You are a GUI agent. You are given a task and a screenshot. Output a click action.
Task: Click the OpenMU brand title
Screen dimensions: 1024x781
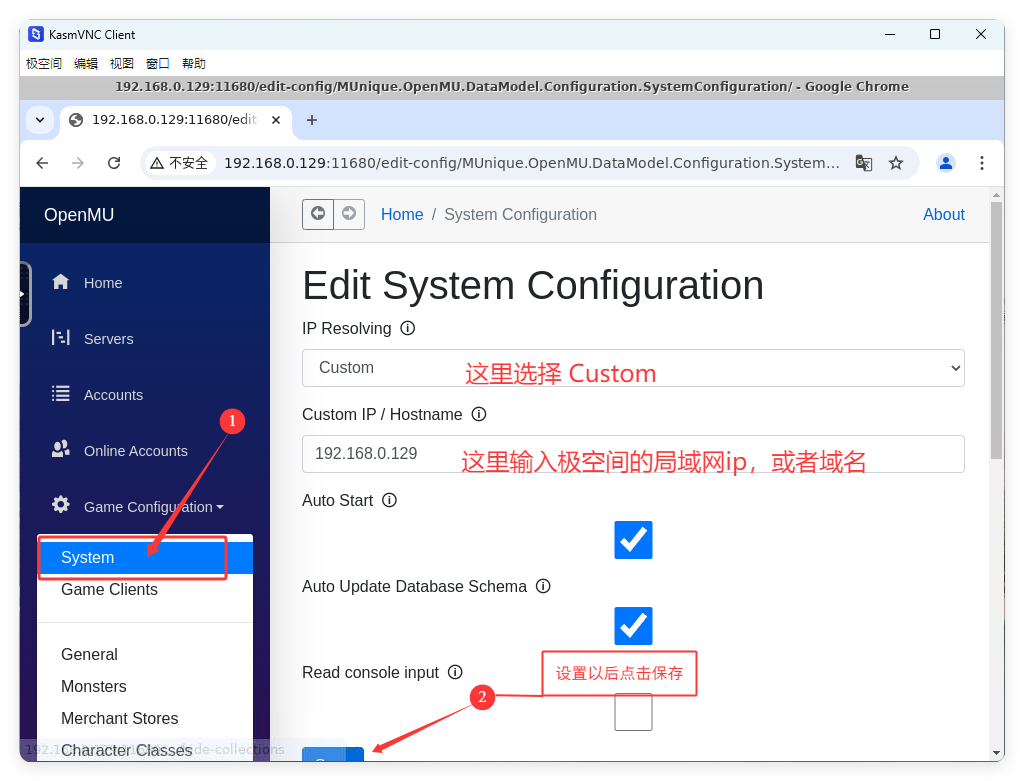[x=79, y=215]
